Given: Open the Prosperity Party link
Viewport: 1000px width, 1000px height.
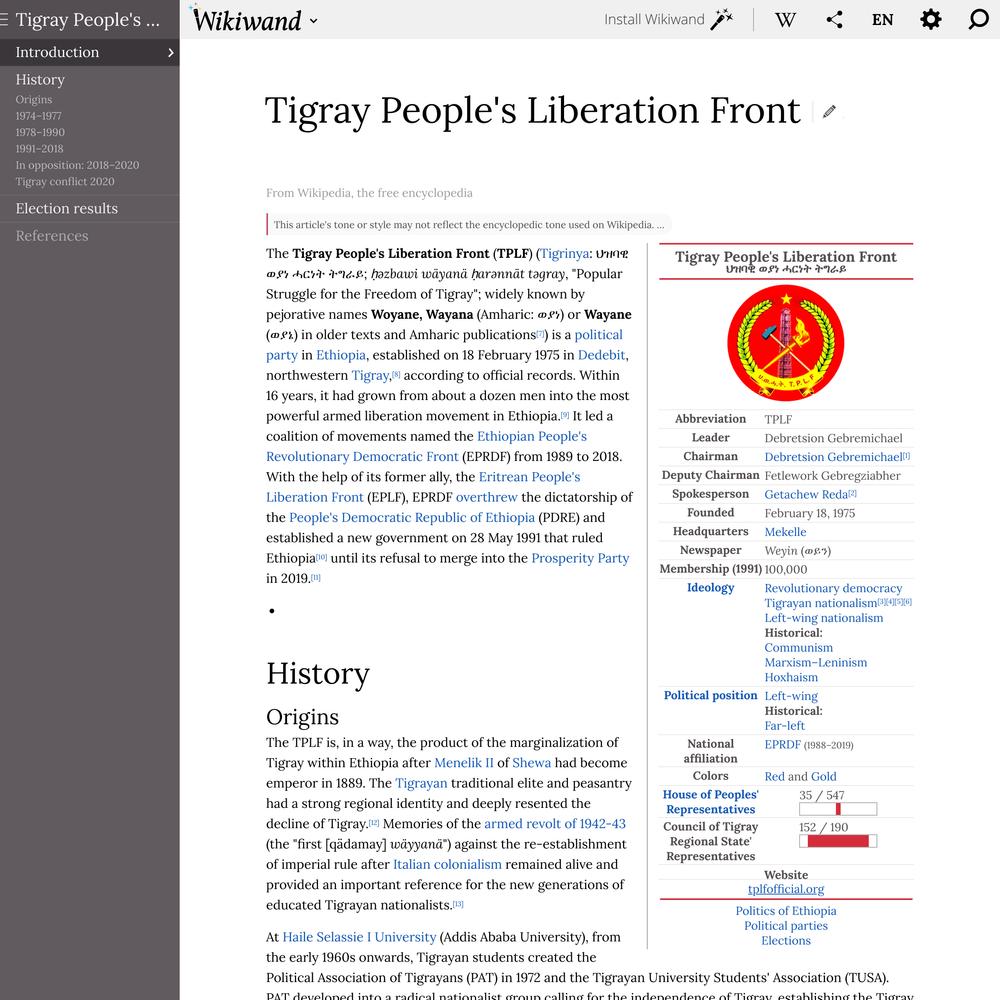Looking at the screenshot, I should (580, 558).
